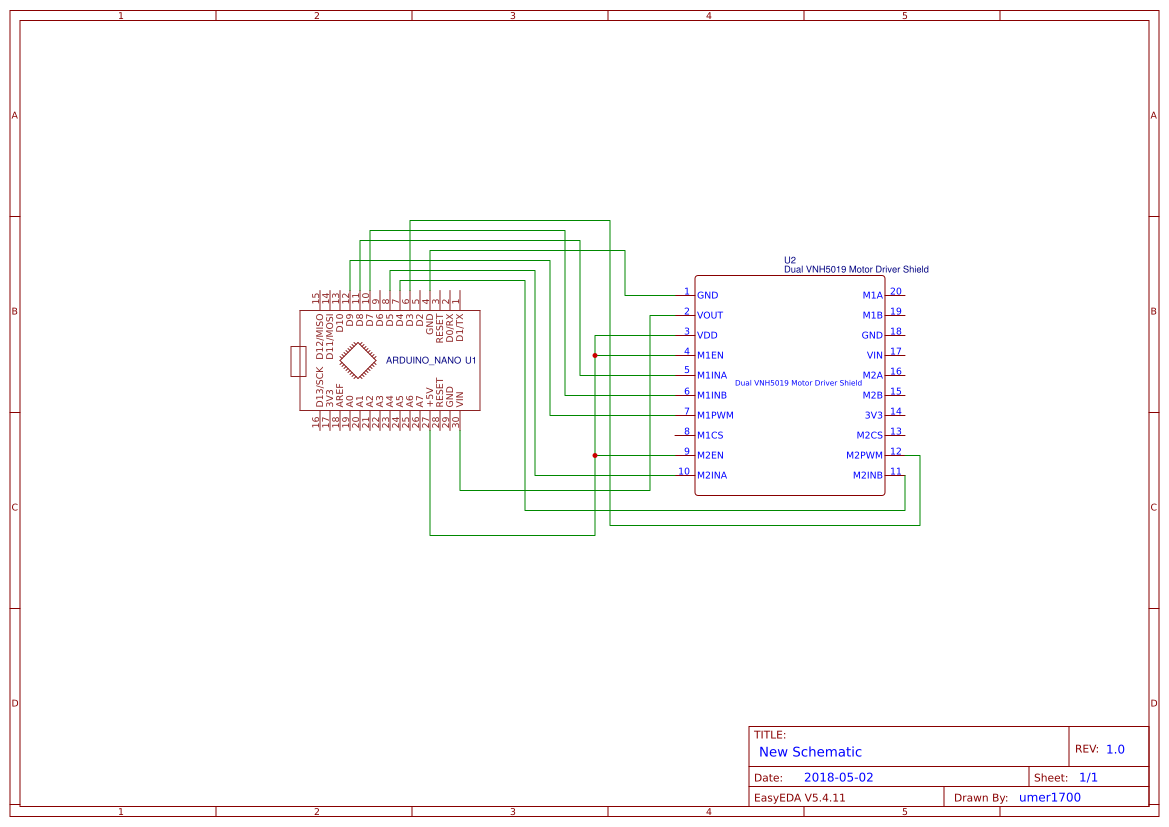1169x827 pixels.
Task: Select the M2CS pin label
Action: click(869, 435)
